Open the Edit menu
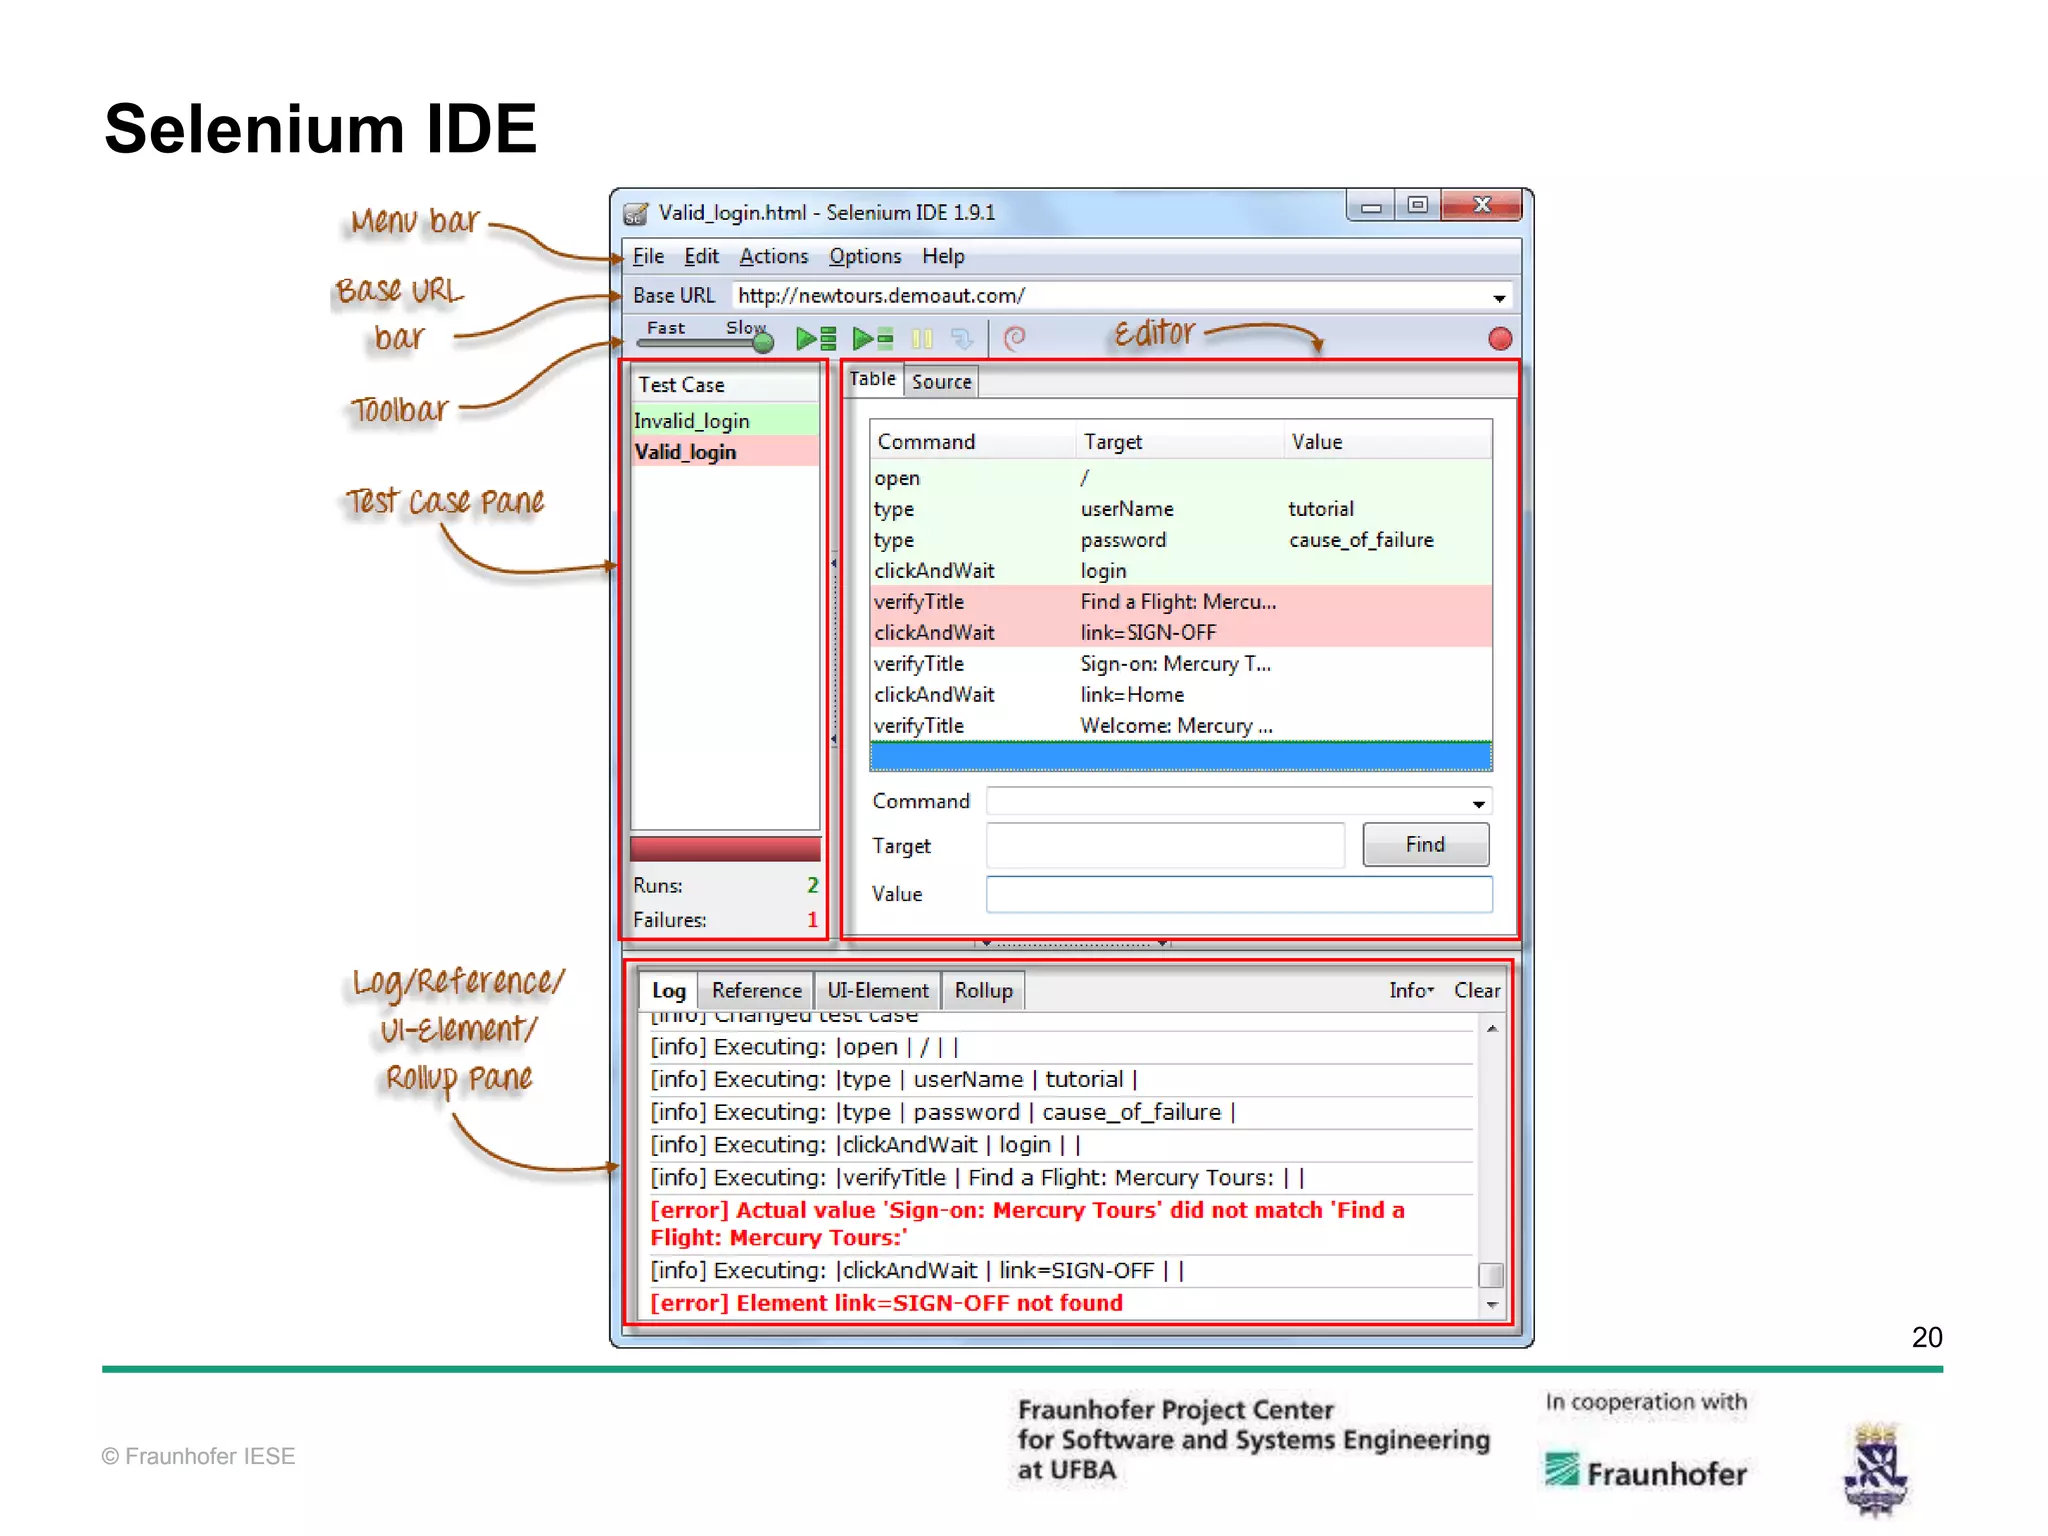This screenshot has height=1536, width=2048. (701, 256)
